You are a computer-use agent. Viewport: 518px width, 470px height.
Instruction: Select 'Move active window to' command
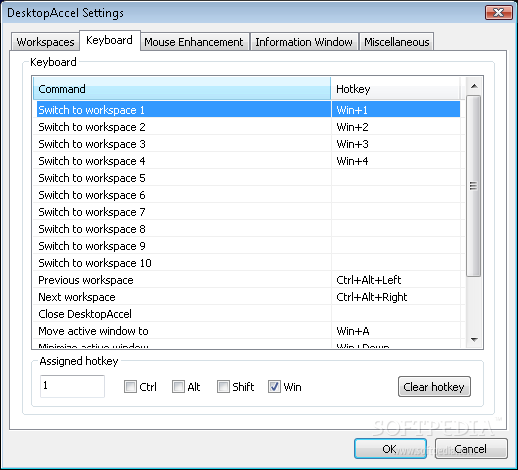tap(248, 331)
